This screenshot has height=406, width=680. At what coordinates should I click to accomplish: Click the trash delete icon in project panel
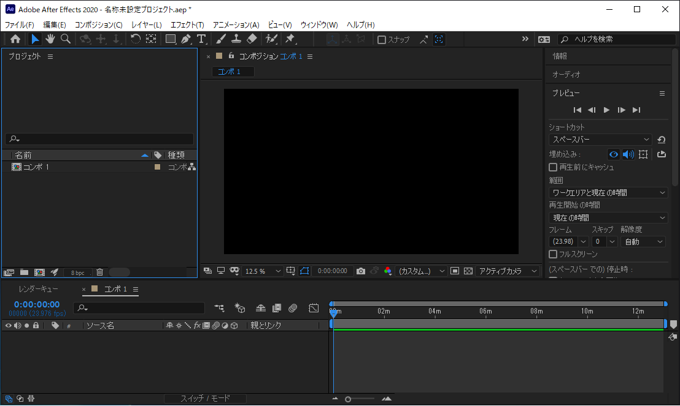(x=100, y=272)
